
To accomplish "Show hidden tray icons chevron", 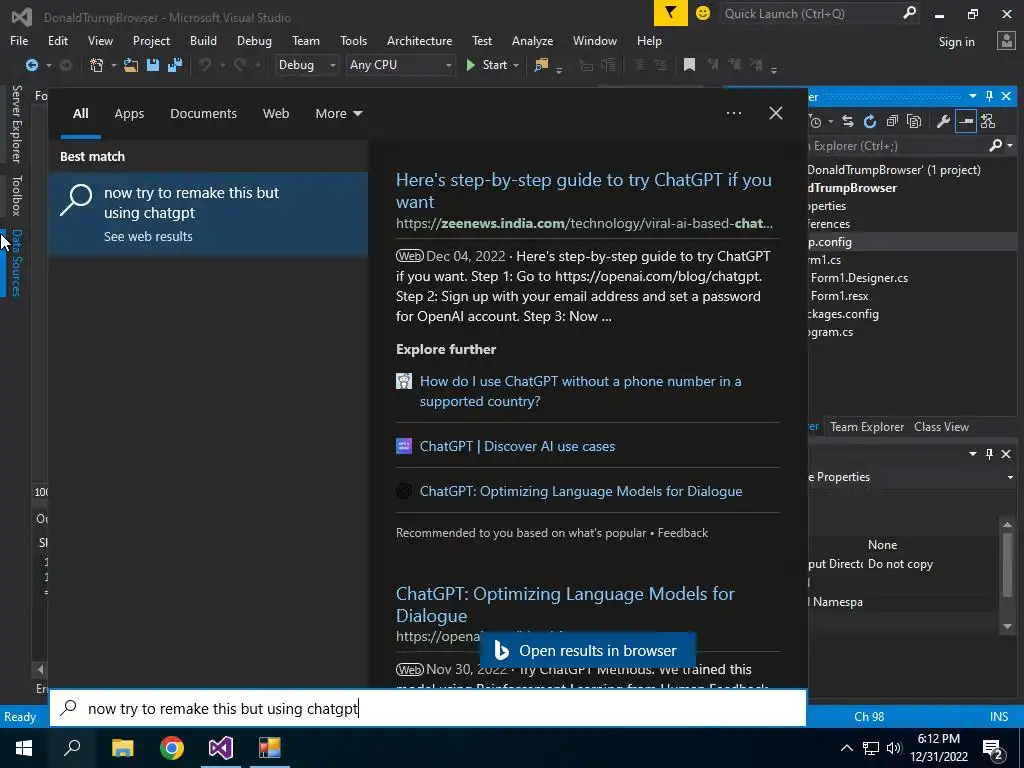I will (x=847, y=748).
